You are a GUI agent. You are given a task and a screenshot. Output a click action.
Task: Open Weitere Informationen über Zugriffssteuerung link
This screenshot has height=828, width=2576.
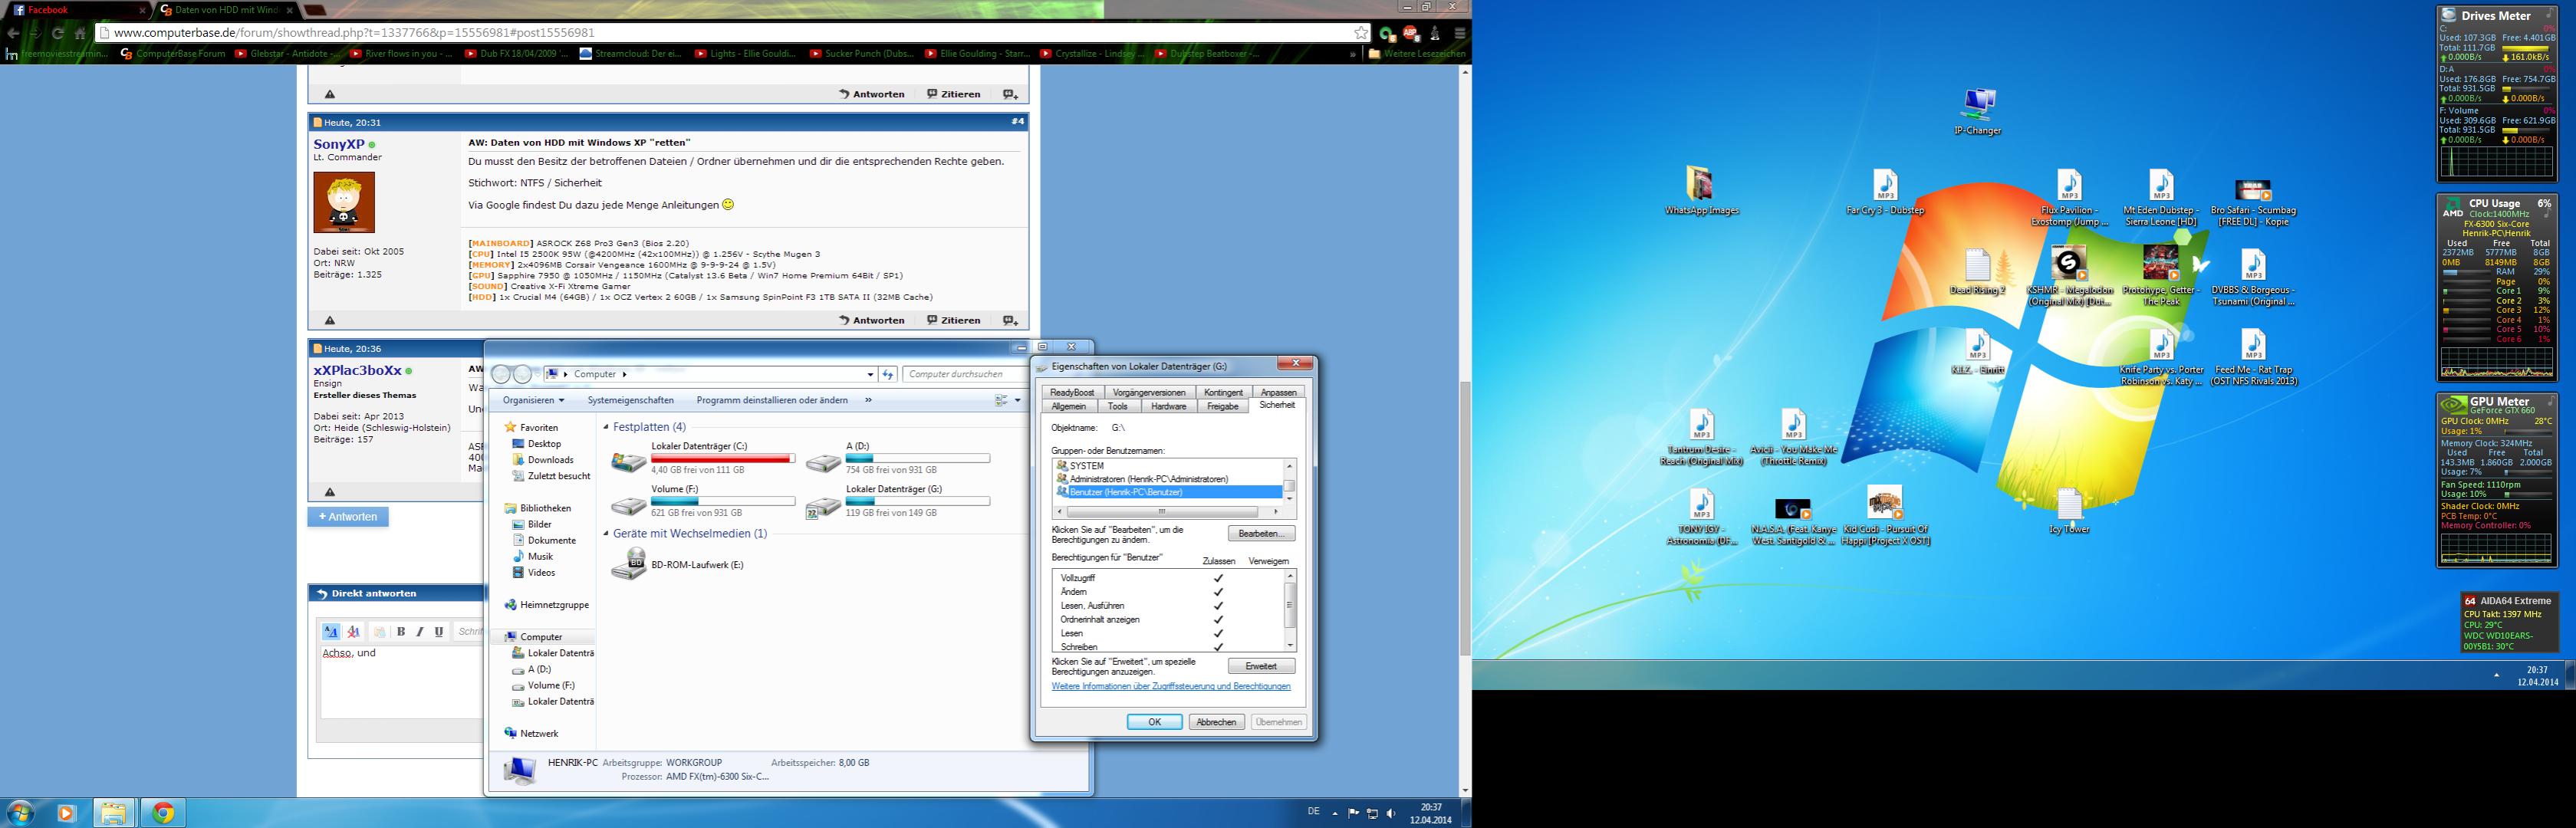[1170, 687]
